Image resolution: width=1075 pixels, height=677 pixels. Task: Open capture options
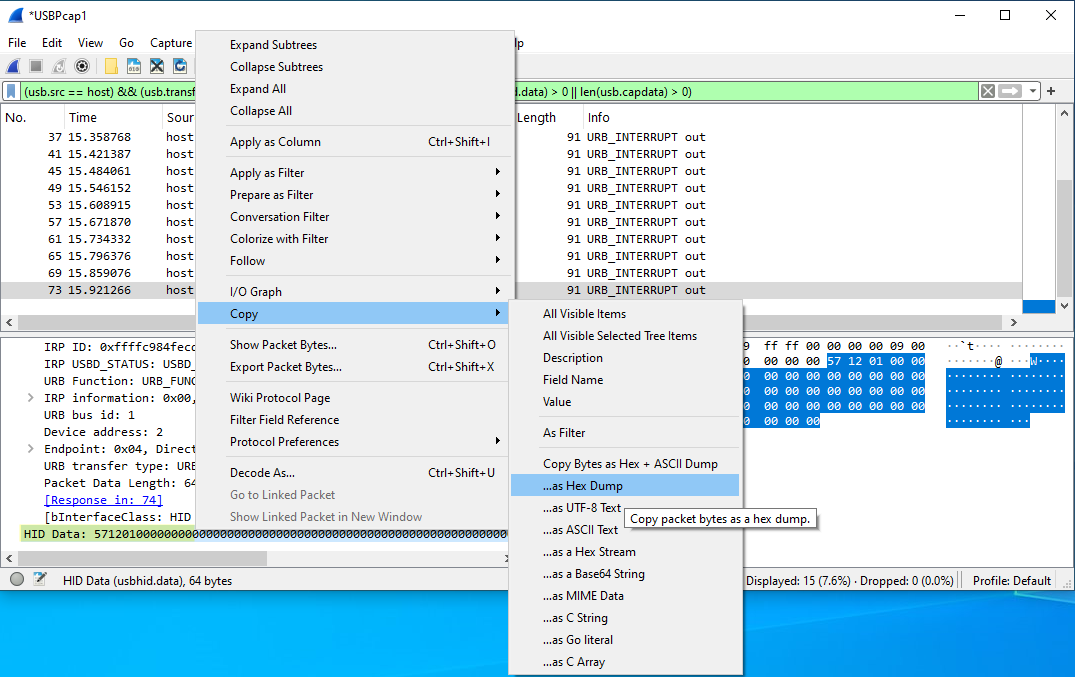tap(82, 66)
